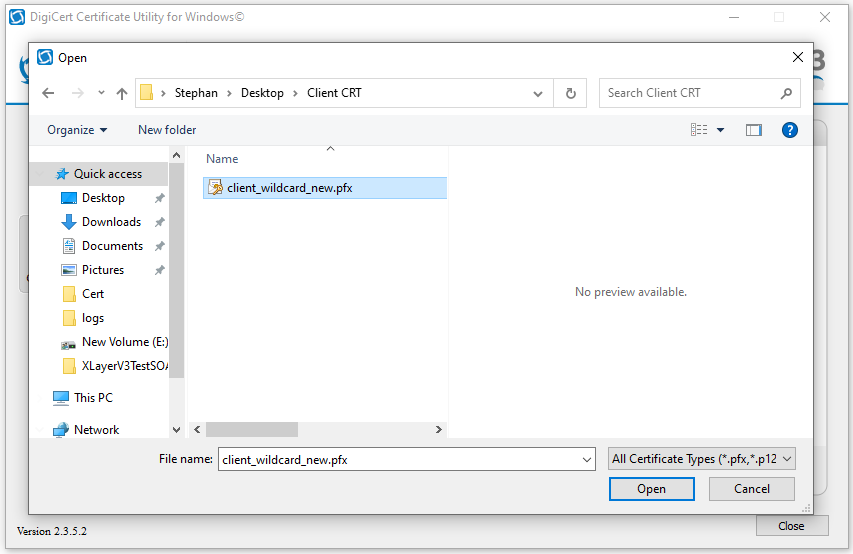This screenshot has height=554, width=853.
Task: Click the folder icon in address bar
Action: click(146, 93)
